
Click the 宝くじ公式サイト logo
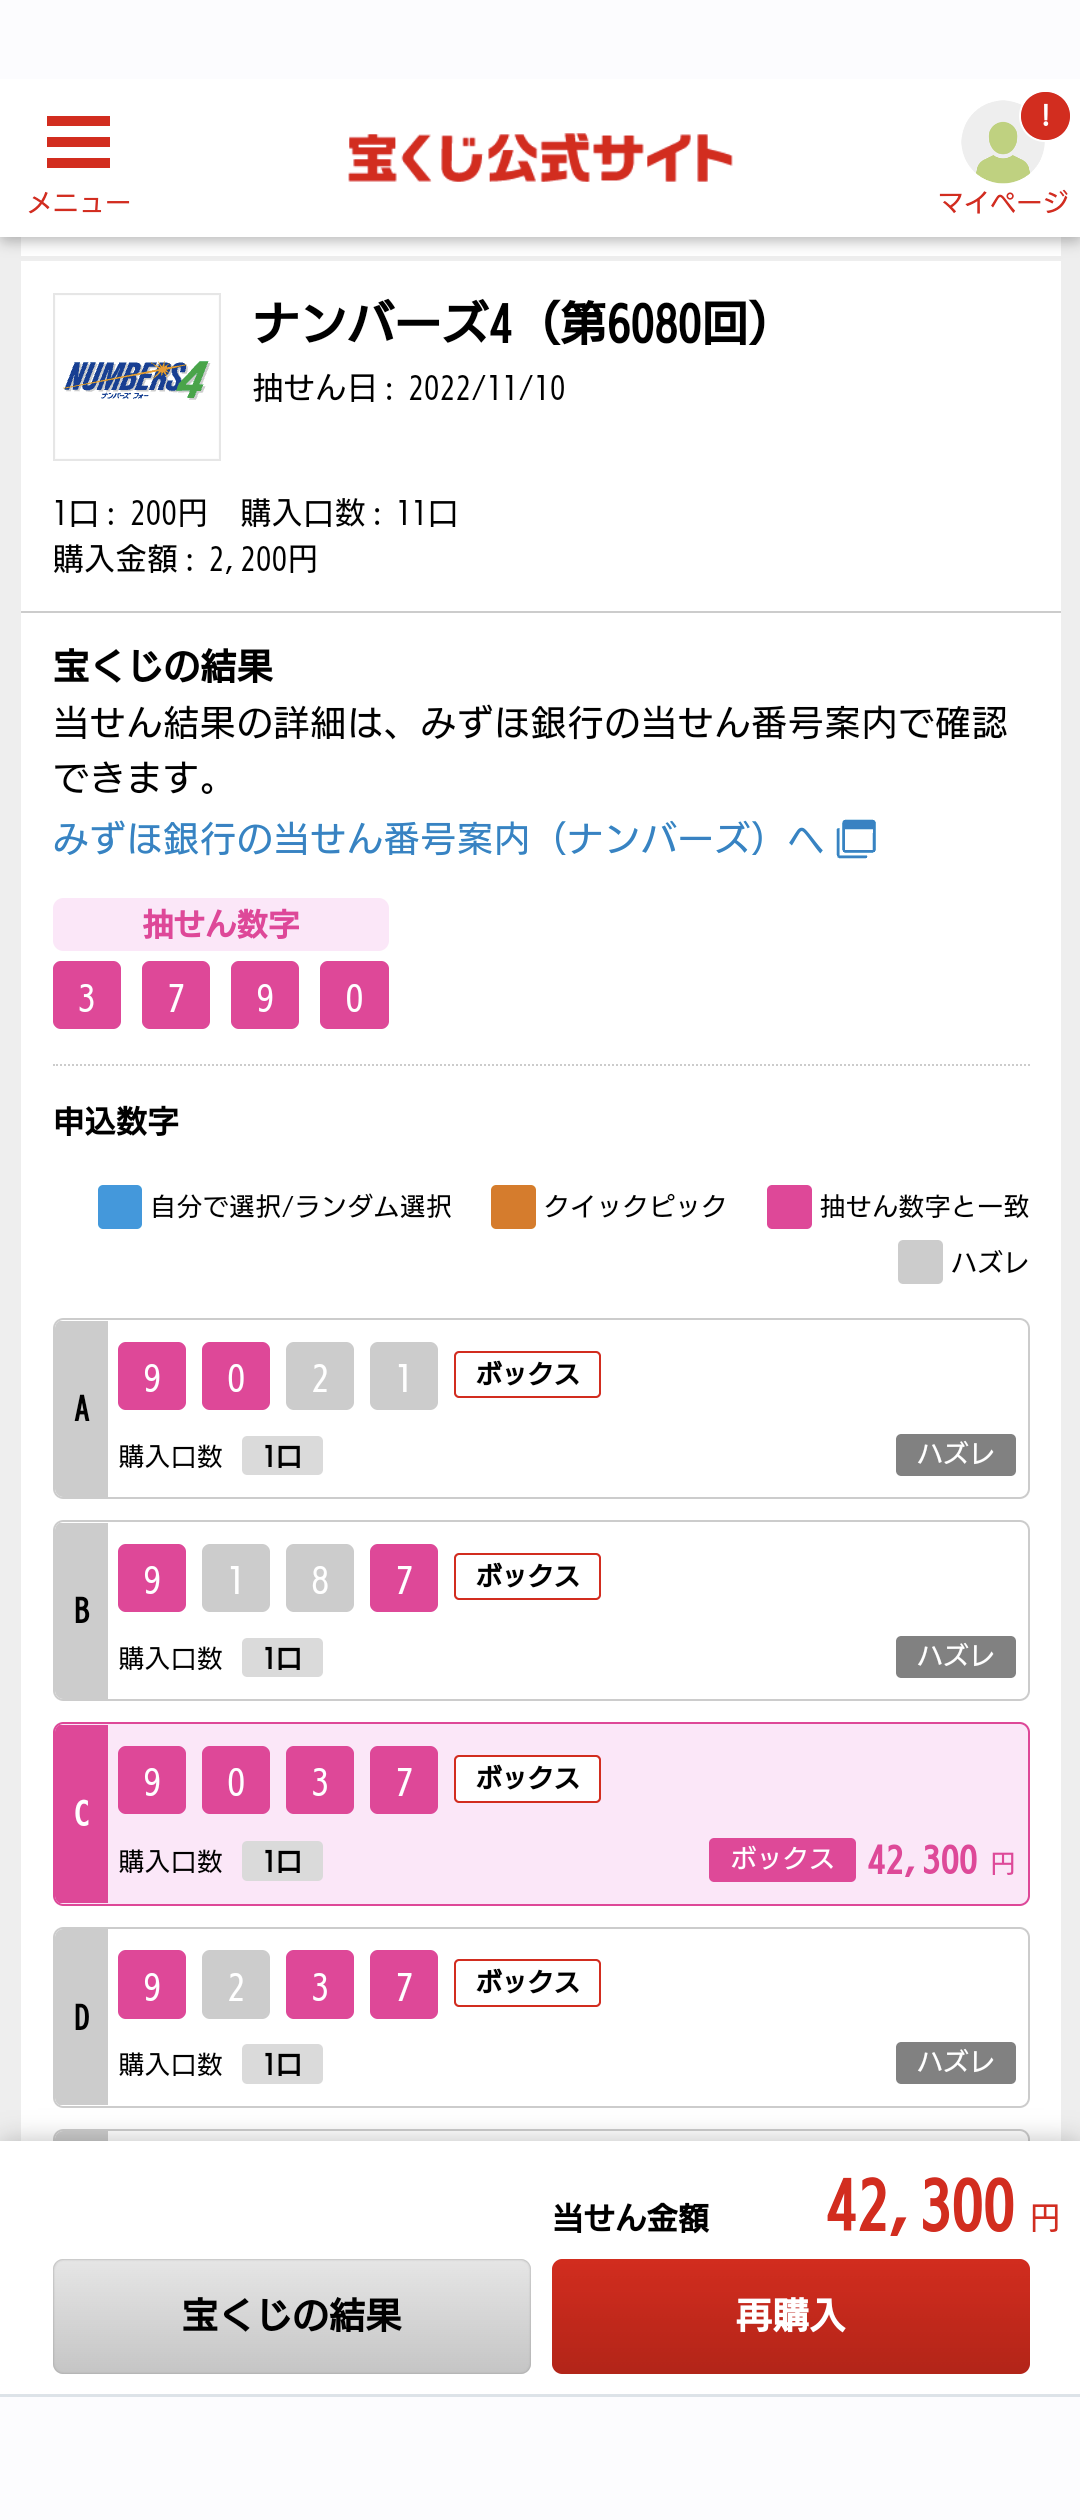pos(540,158)
